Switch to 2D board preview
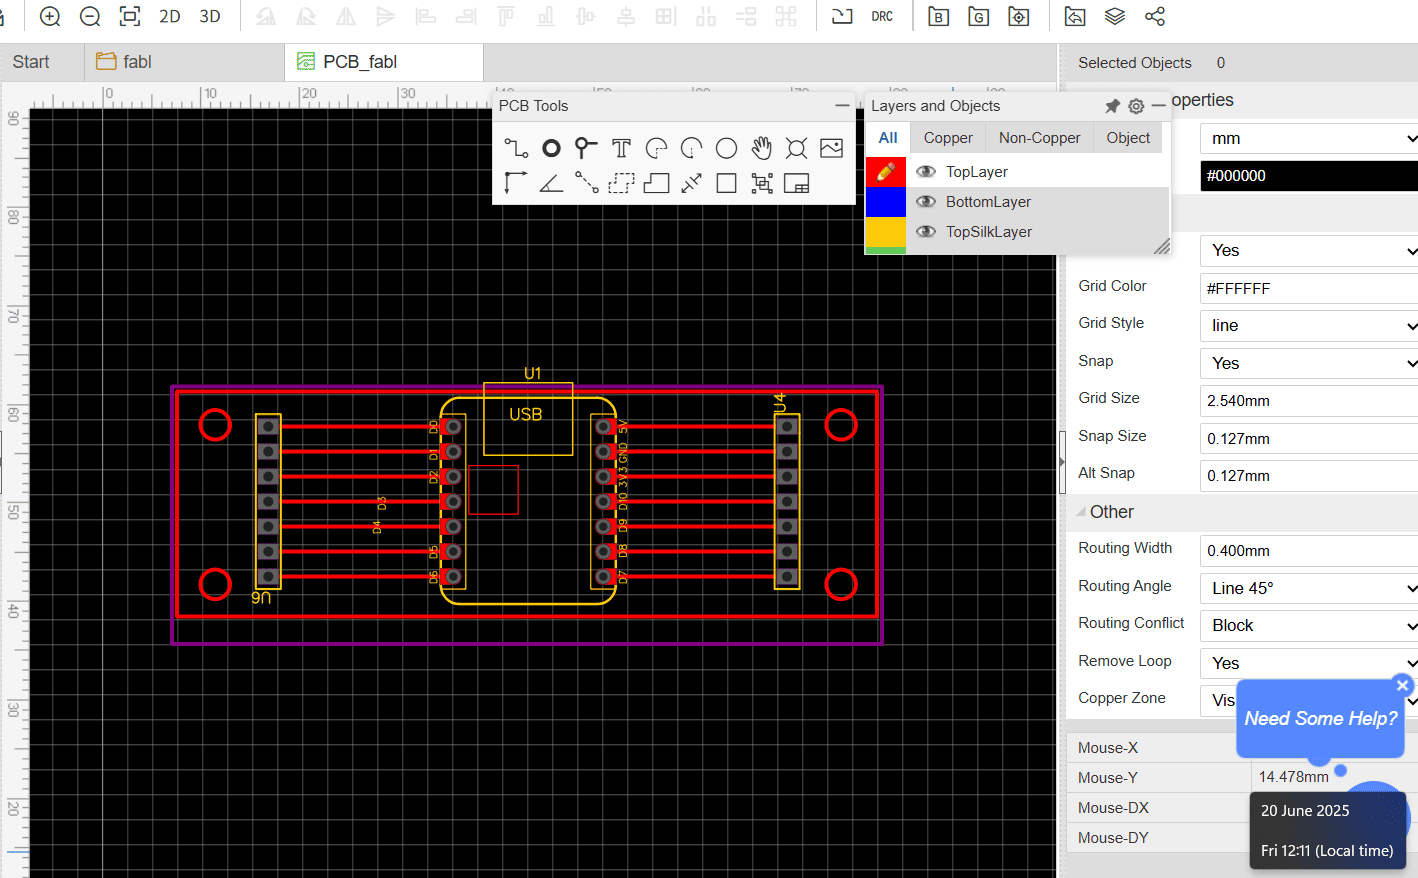The width and height of the screenshot is (1418, 878). pos(170,16)
